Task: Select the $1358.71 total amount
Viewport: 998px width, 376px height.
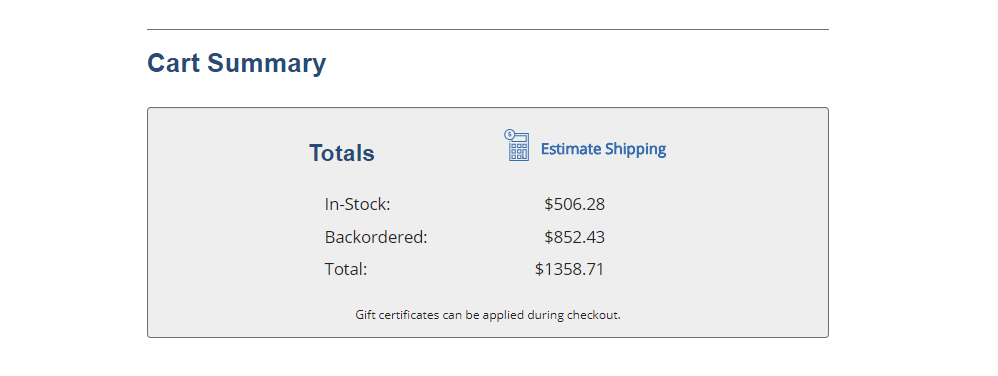Action: [570, 270]
